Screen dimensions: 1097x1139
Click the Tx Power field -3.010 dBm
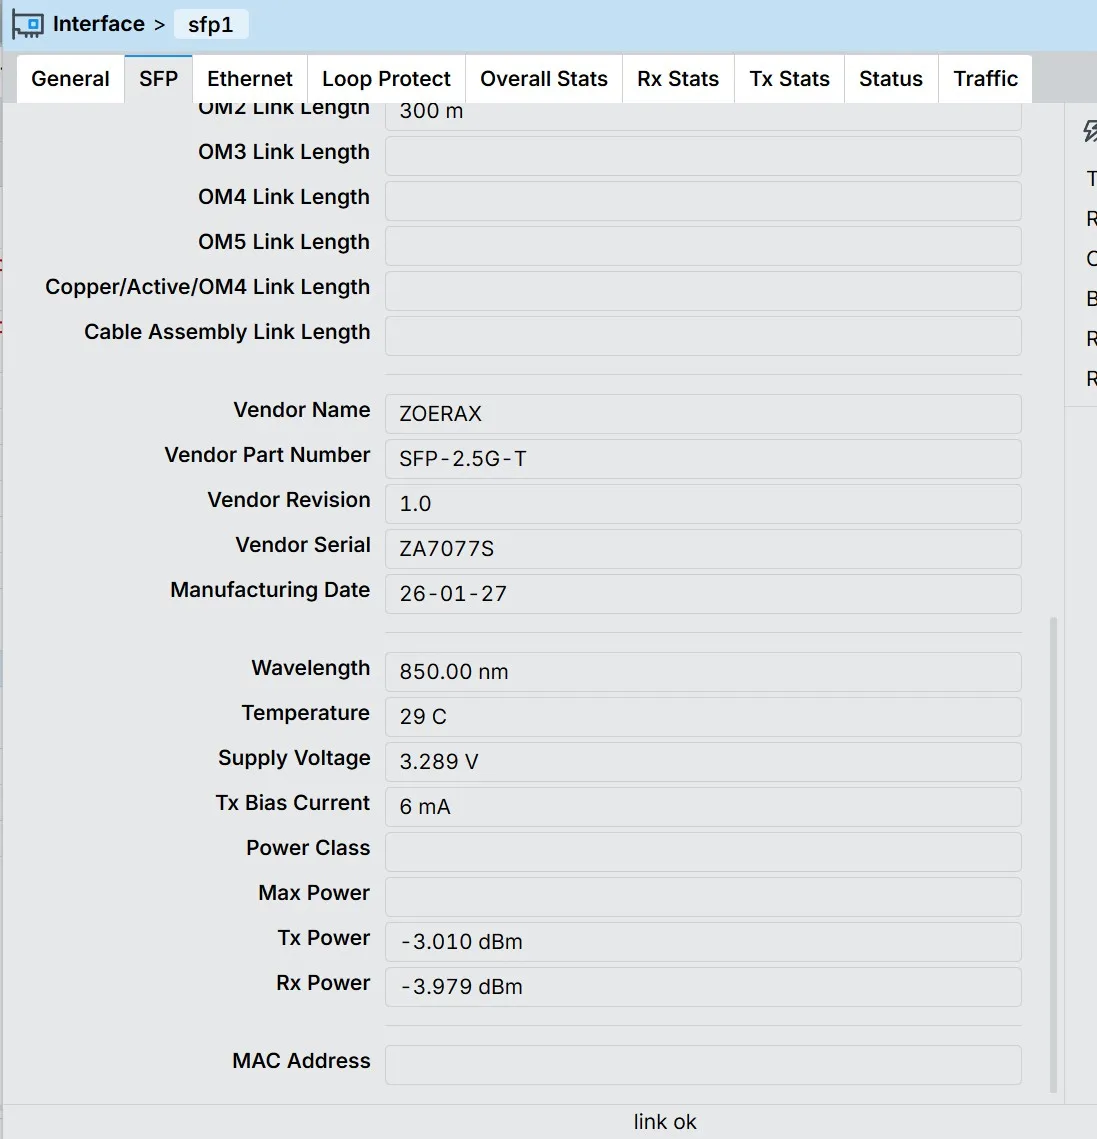pos(703,942)
